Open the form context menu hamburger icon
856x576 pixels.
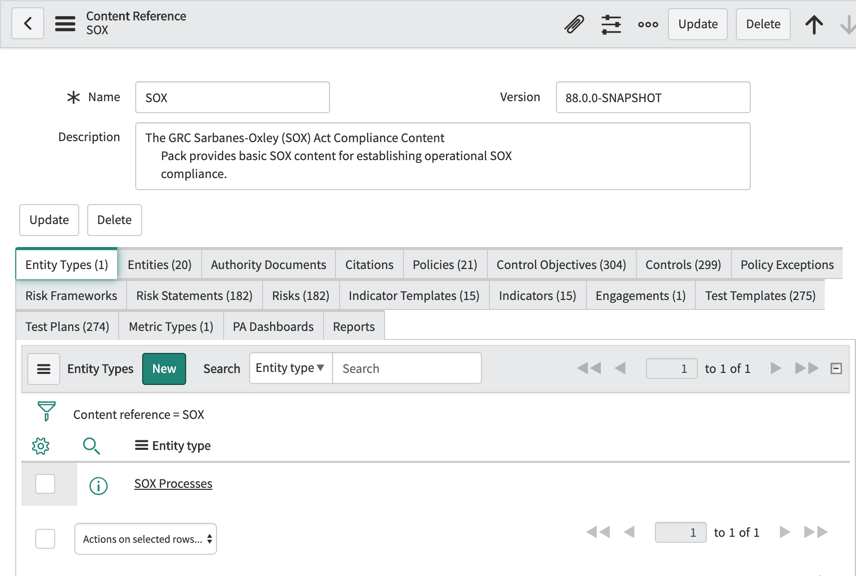click(65, 23)
